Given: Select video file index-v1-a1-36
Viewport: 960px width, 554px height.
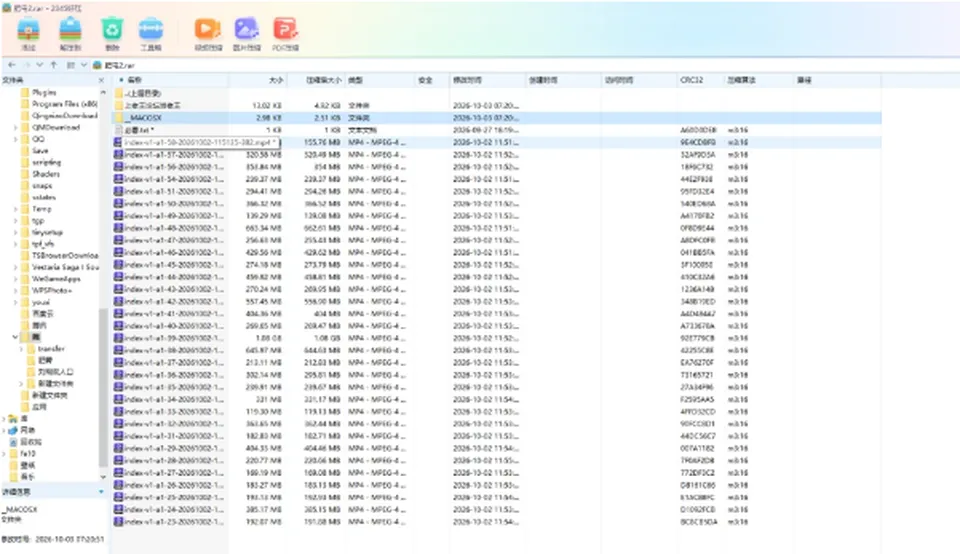Looking at the screenshot, I should pyautogui.click(x=497, y=375).
